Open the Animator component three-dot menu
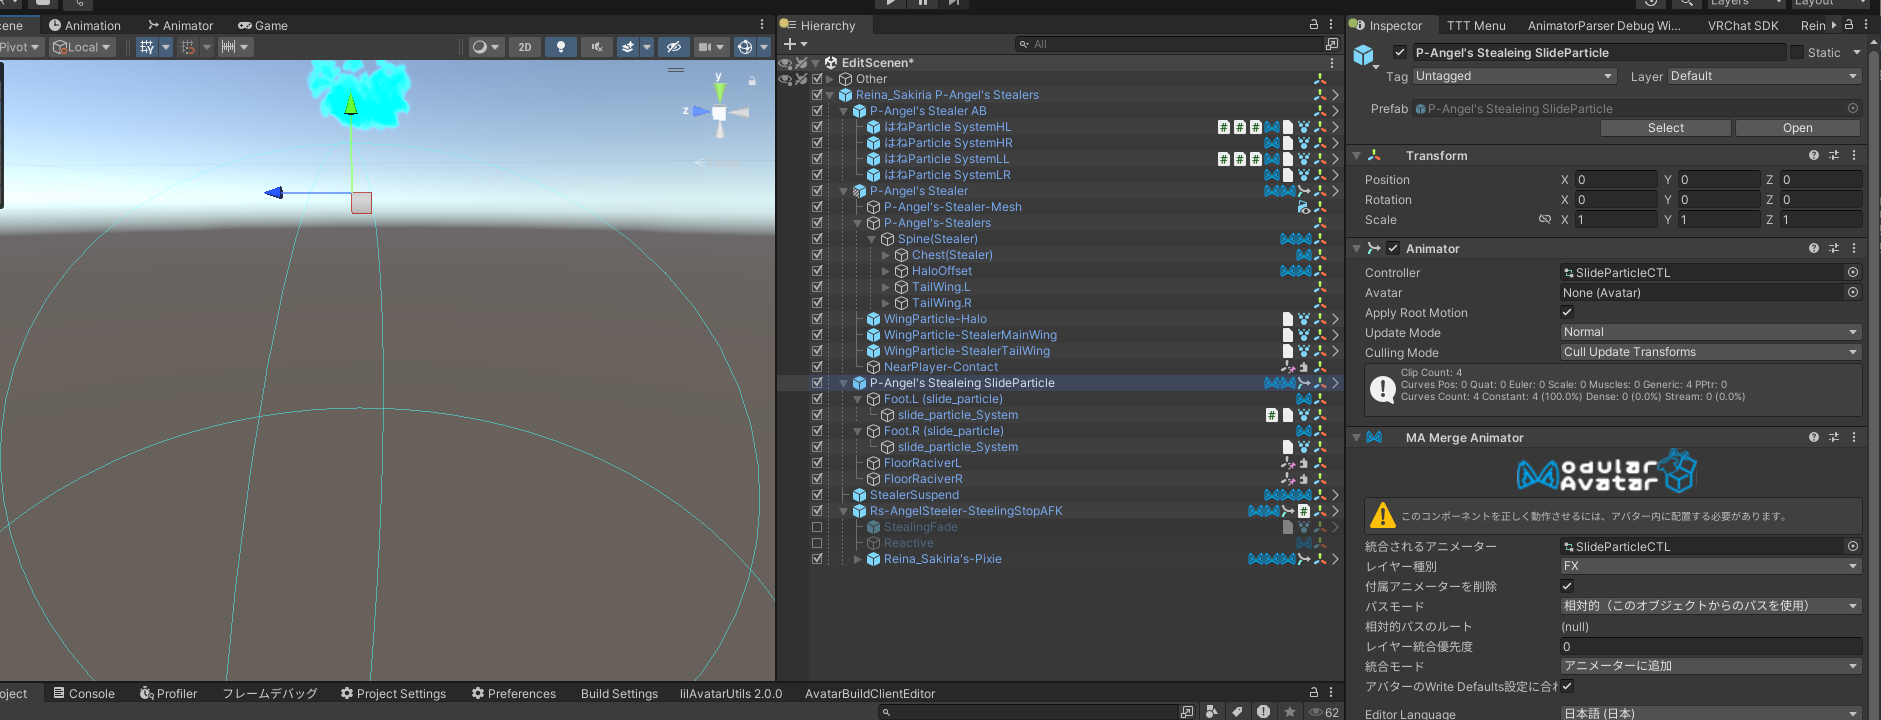 pos(1854,248)
